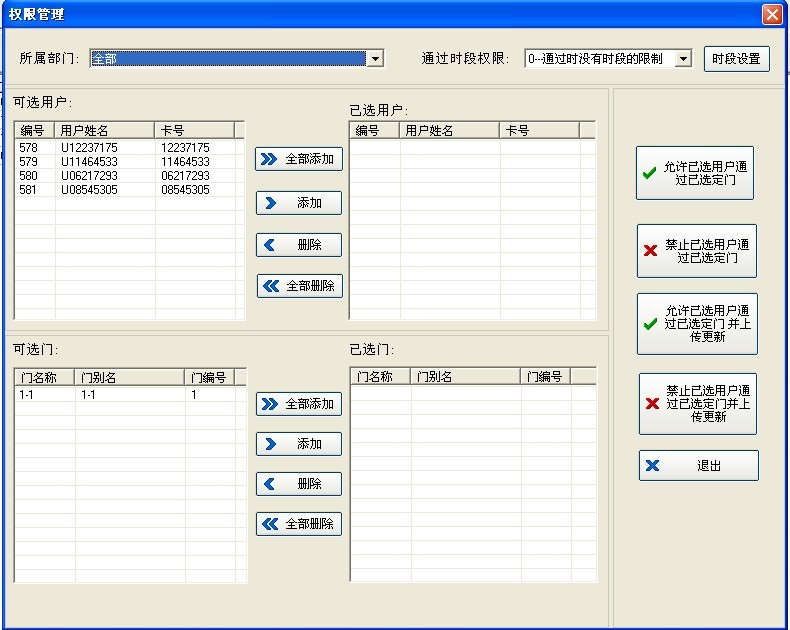Expand the 通过时段权限 dropdown
The image size is (790, 630).
683,59
